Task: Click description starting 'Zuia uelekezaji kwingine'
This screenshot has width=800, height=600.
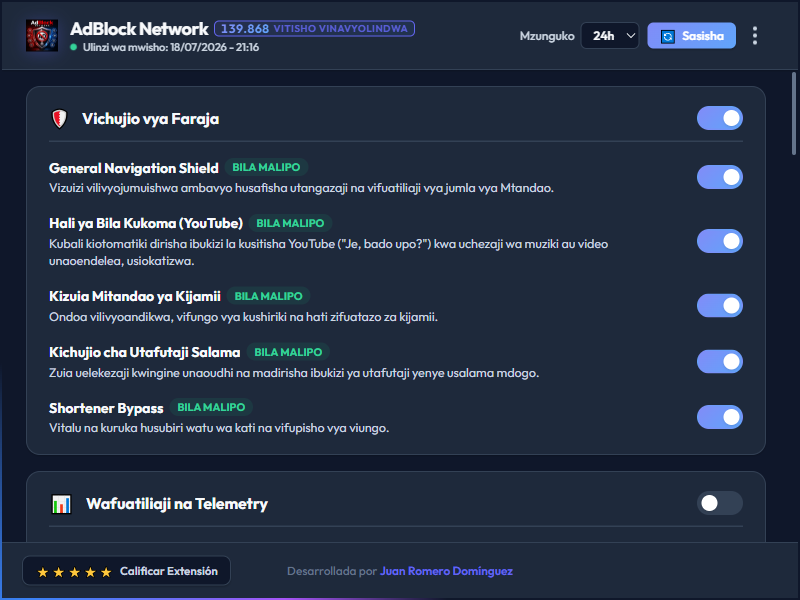Action: point(294,373)
